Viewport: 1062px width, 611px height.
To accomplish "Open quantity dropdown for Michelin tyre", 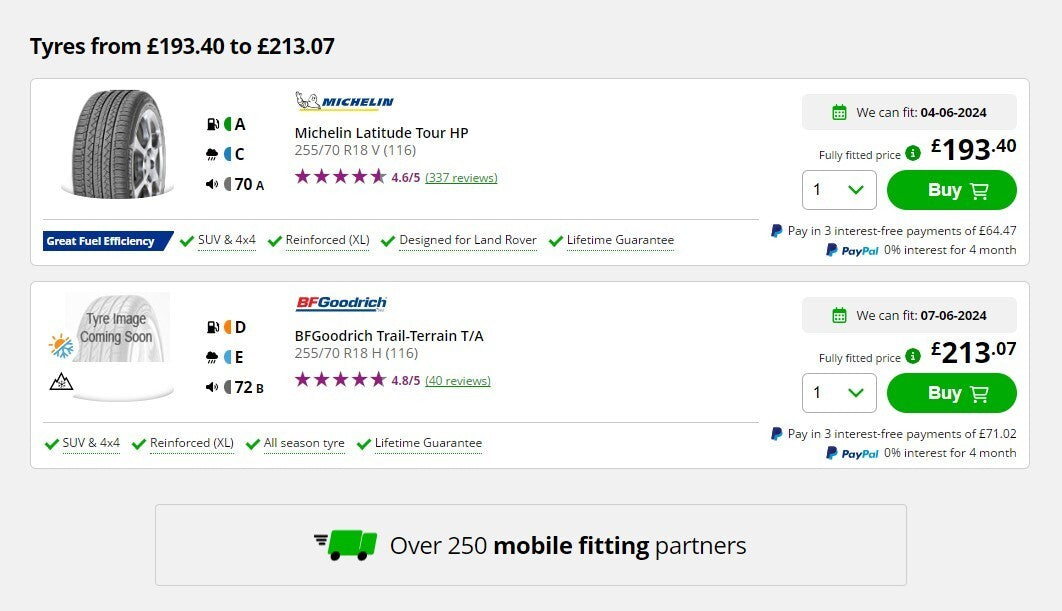I will (x=839, y=190).
